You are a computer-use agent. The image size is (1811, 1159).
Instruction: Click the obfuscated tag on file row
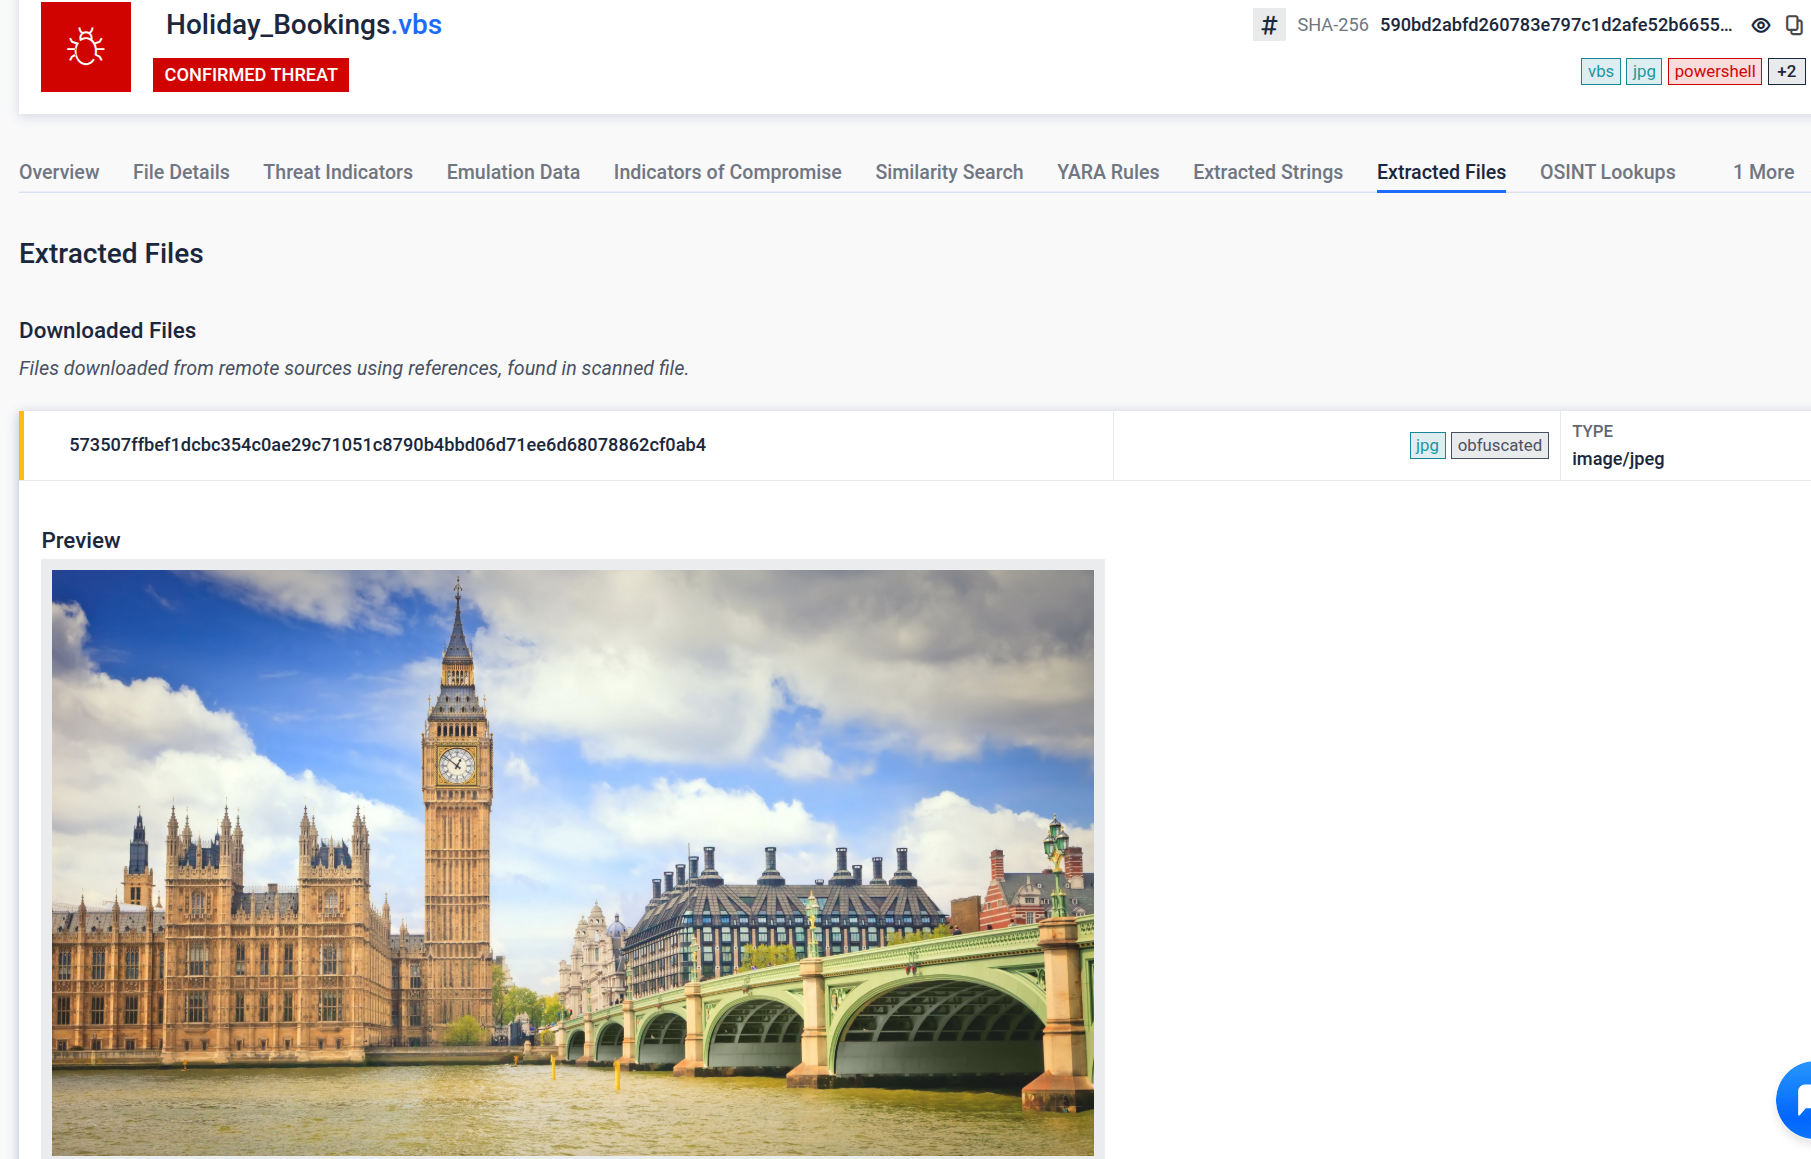[1499, 446]
